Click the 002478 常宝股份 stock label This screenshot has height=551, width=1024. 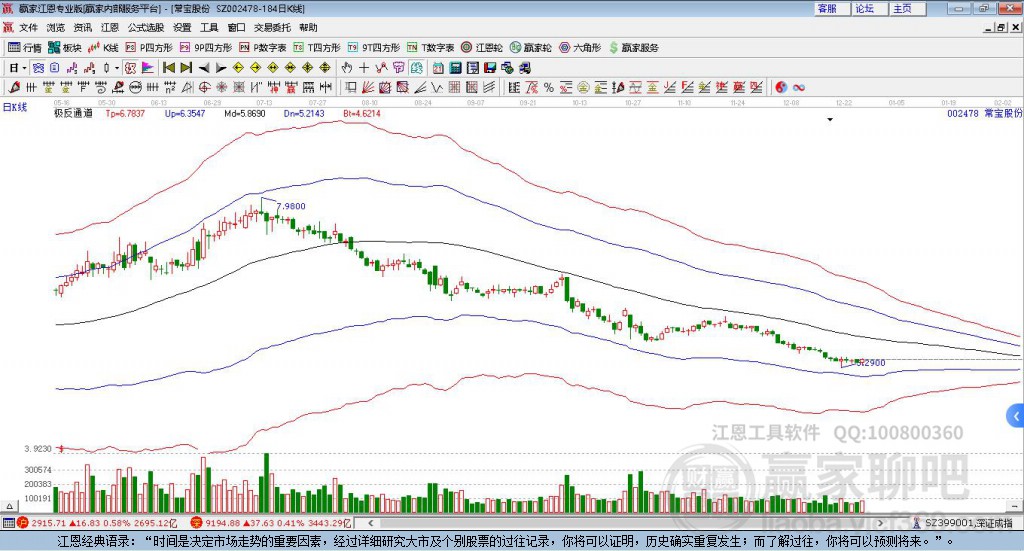tap(984, 113)
